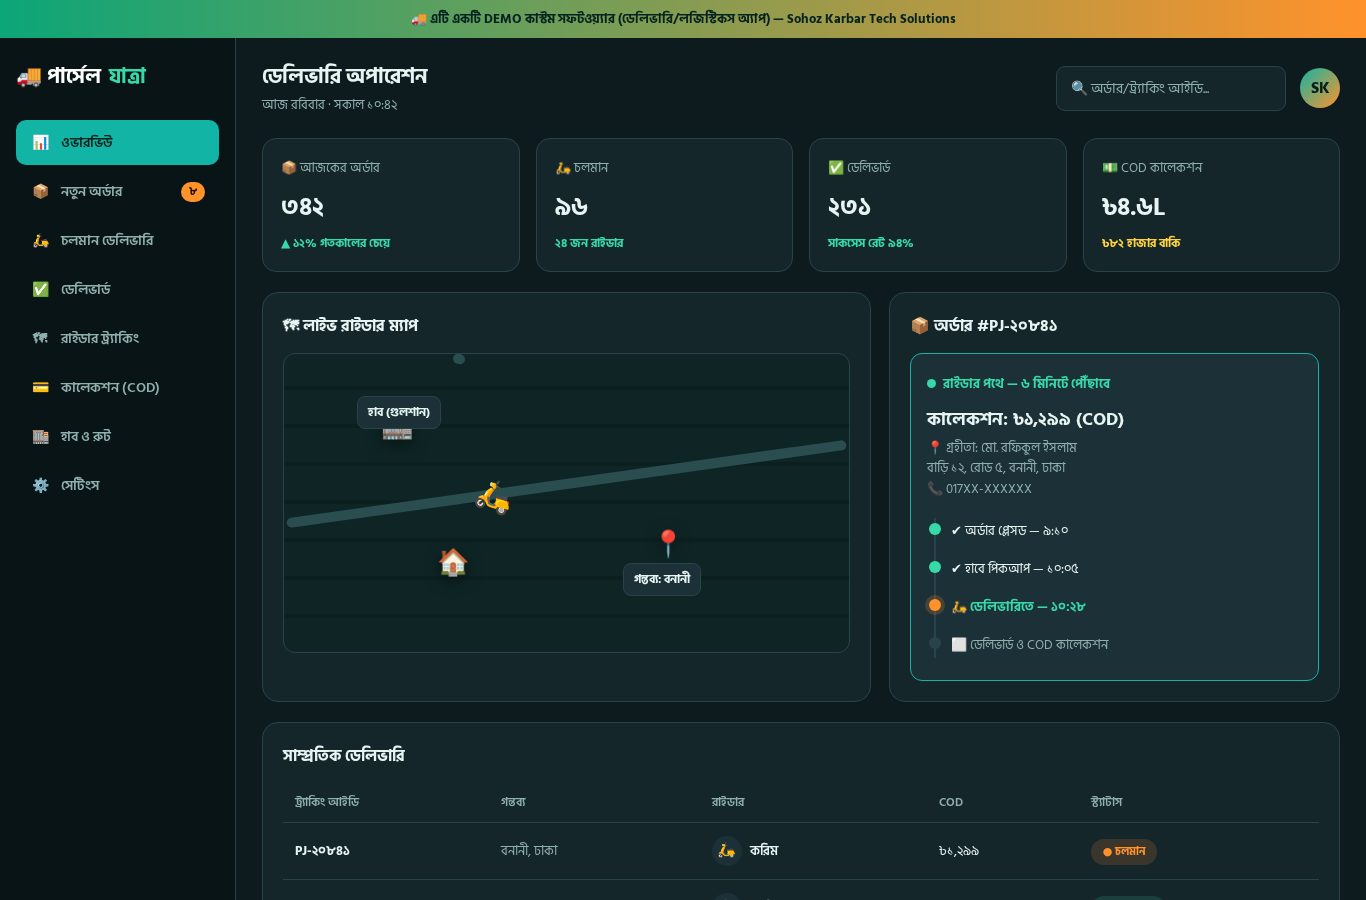The width and height of the screenshot is (1366, 900).
Task: Click the COD column header in the table
Action: 951,802
